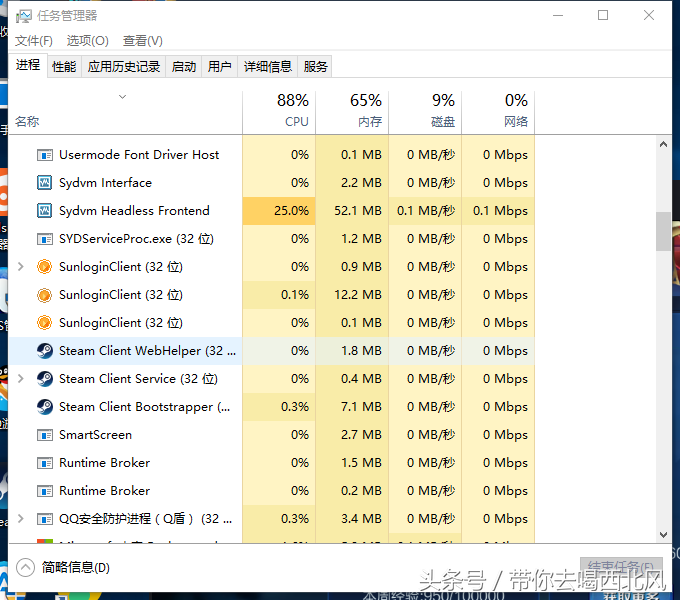This screenshot has width=680, height=600.
Task: Maximize the Task Manager window
Action: (x=603, y=15)
